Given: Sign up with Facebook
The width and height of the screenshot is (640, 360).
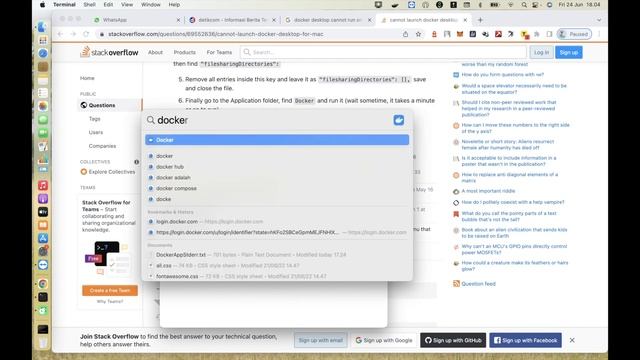Looking at the screenshot, I should click(x=525, y=340).
